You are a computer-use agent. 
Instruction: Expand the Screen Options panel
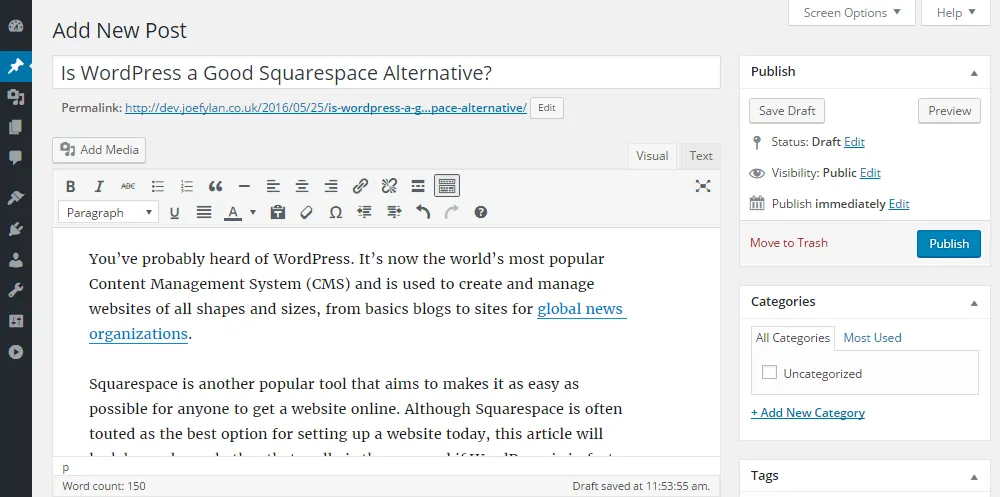[x=852, y=13]
